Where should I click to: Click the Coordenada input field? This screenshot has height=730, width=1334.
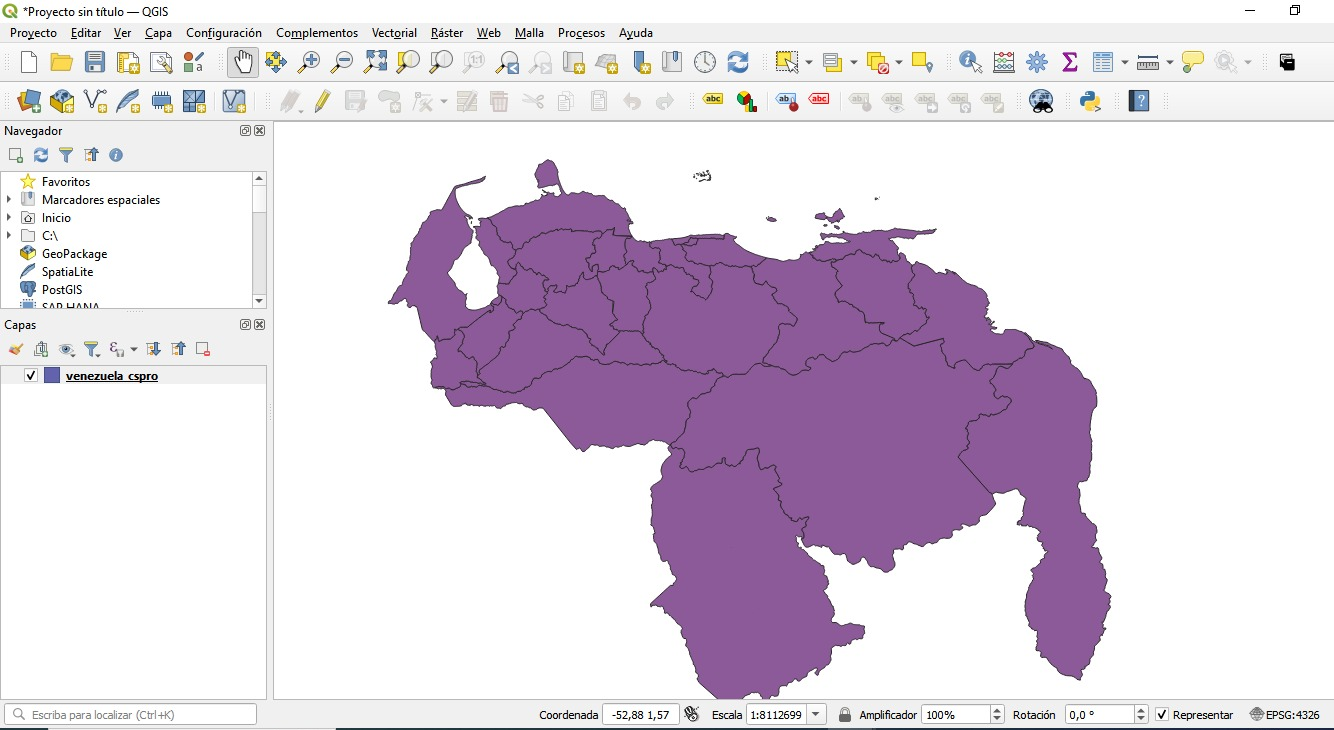(x=641, y=715)
